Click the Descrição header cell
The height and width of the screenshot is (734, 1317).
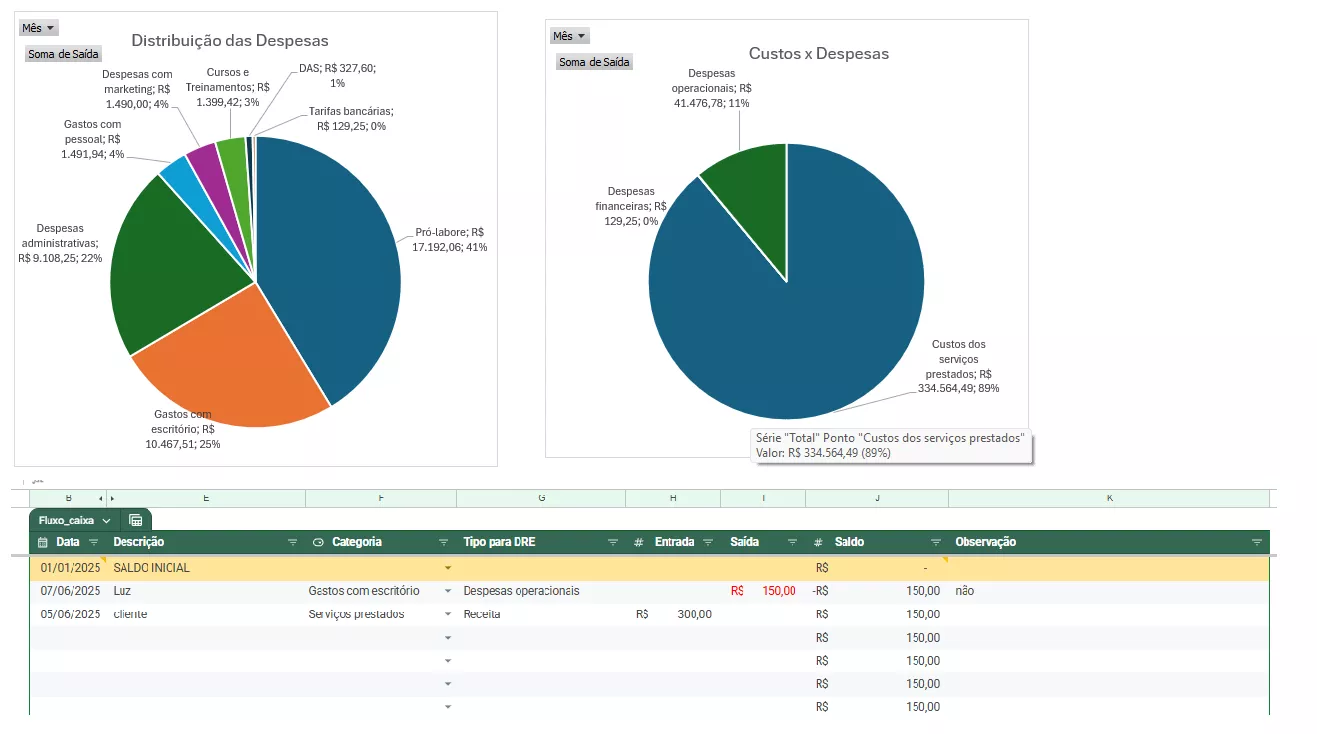coord(206,542)
